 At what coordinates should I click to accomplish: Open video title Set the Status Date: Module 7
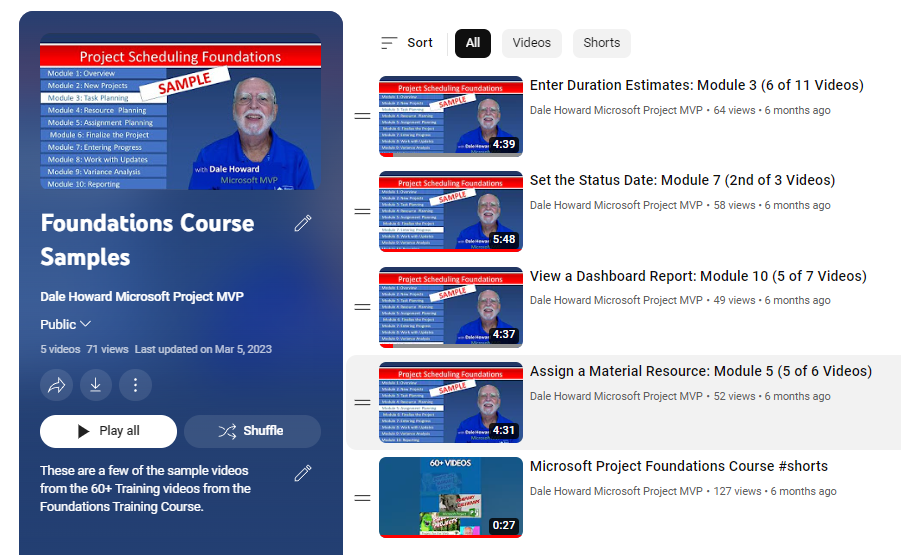[682, 180]
